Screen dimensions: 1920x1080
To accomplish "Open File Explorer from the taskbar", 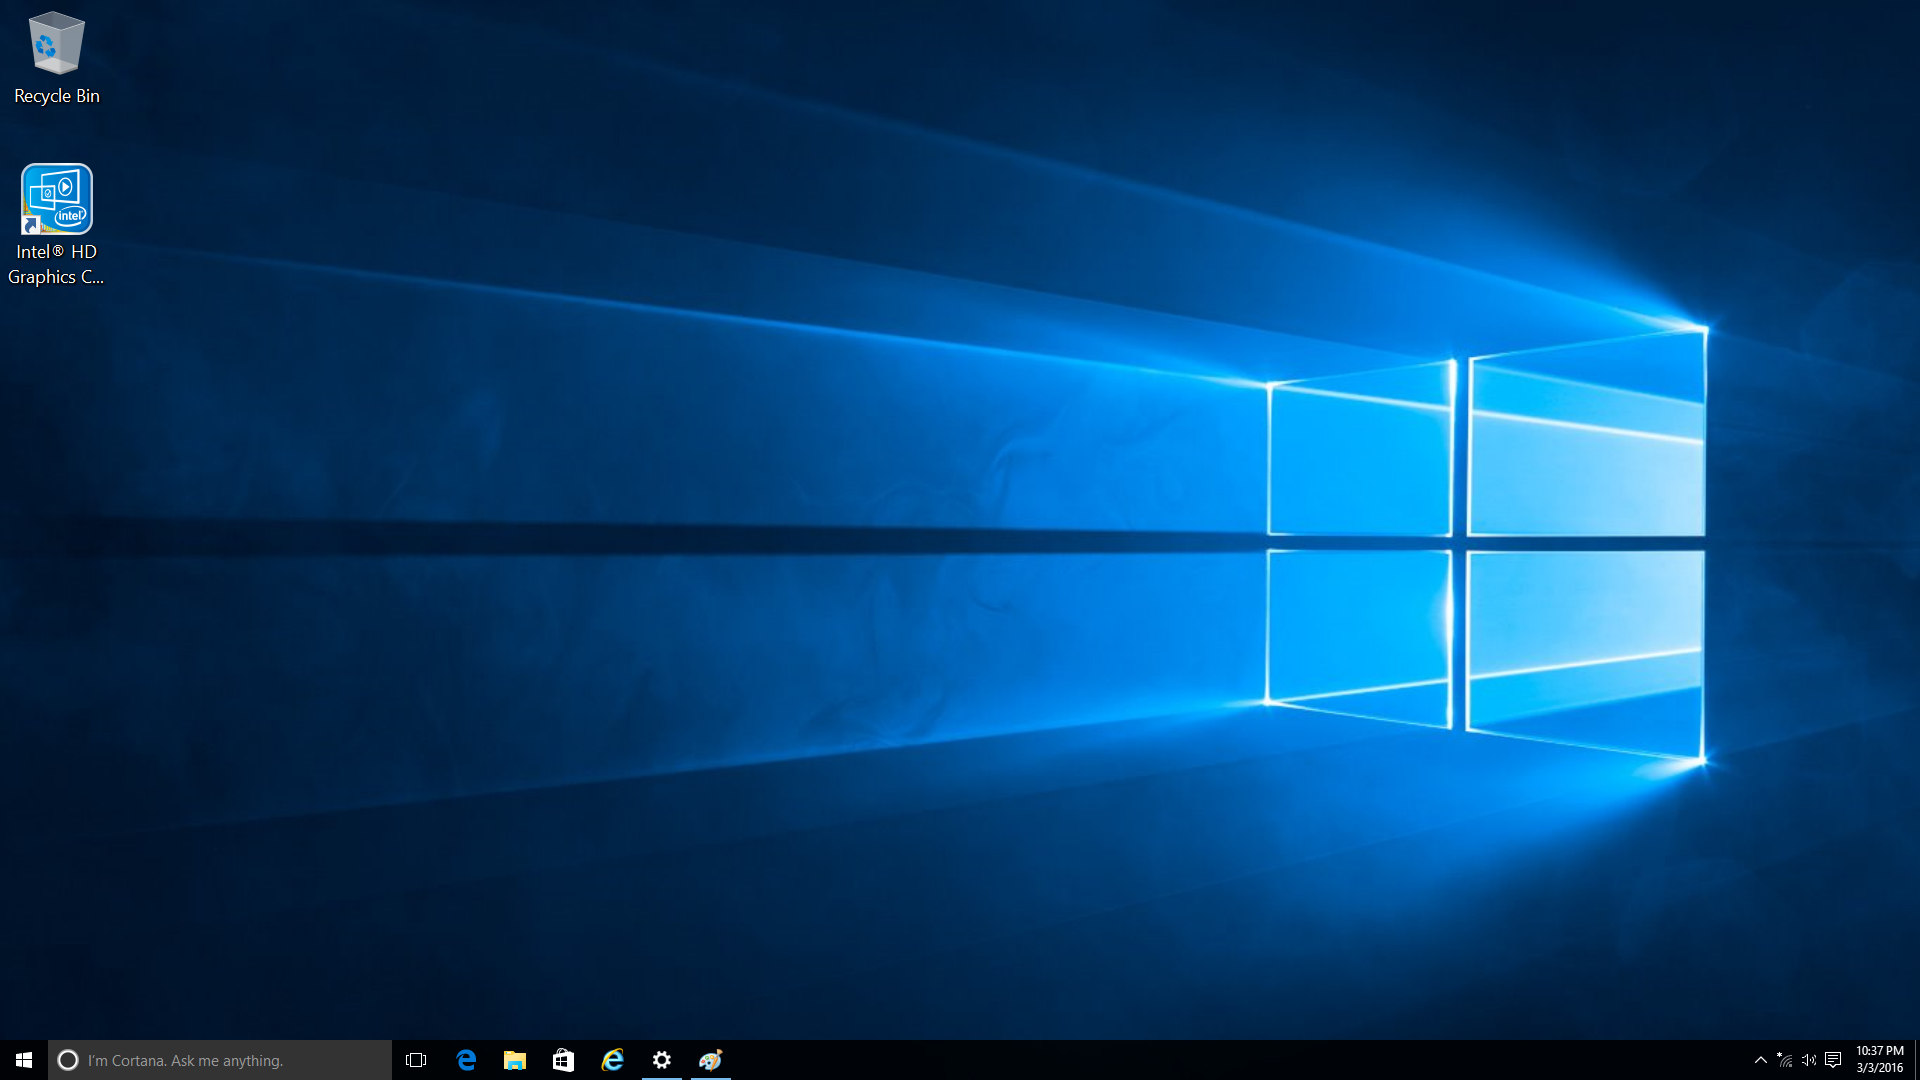I will pos(515,1060).
